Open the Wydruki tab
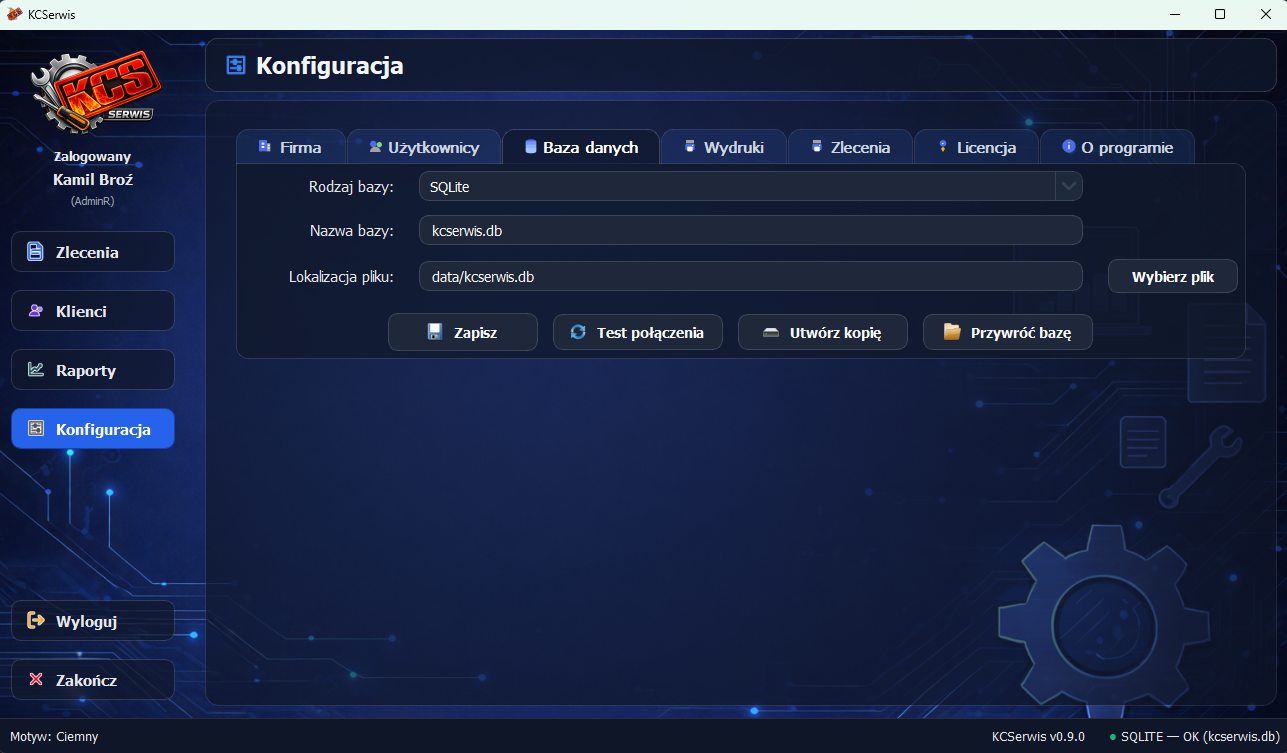The height and width of the screenshot is (753, 1287). click(x=724, y=148)
